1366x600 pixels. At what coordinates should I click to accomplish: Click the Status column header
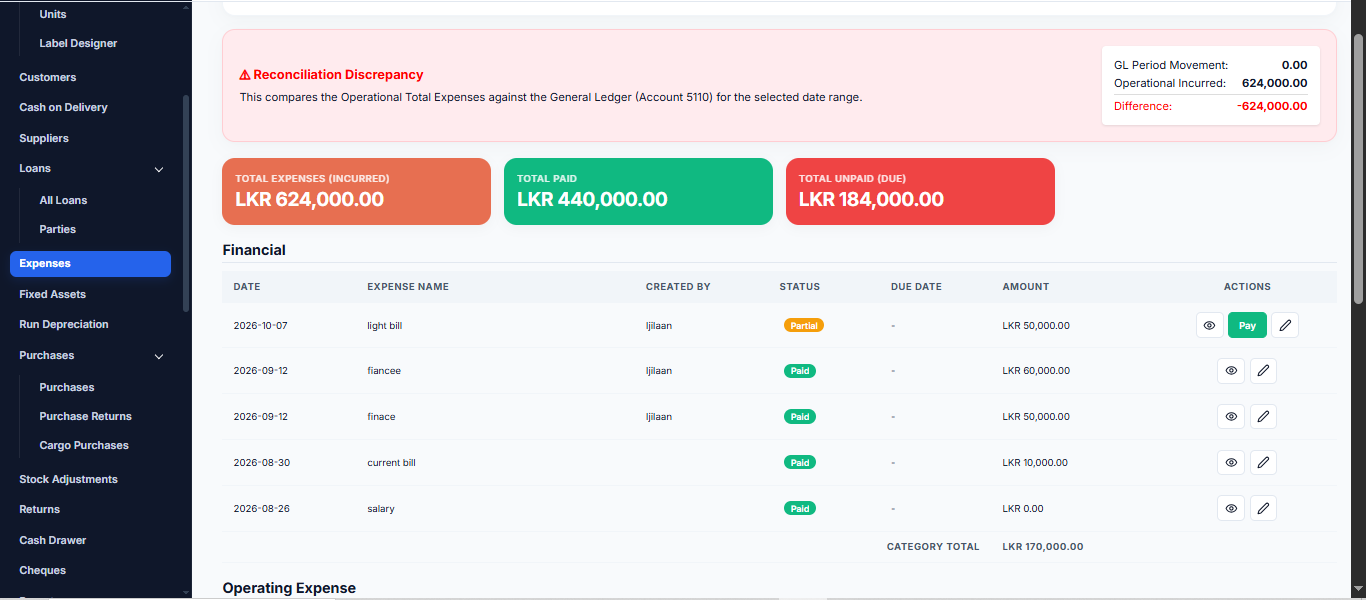click(800, 287)
